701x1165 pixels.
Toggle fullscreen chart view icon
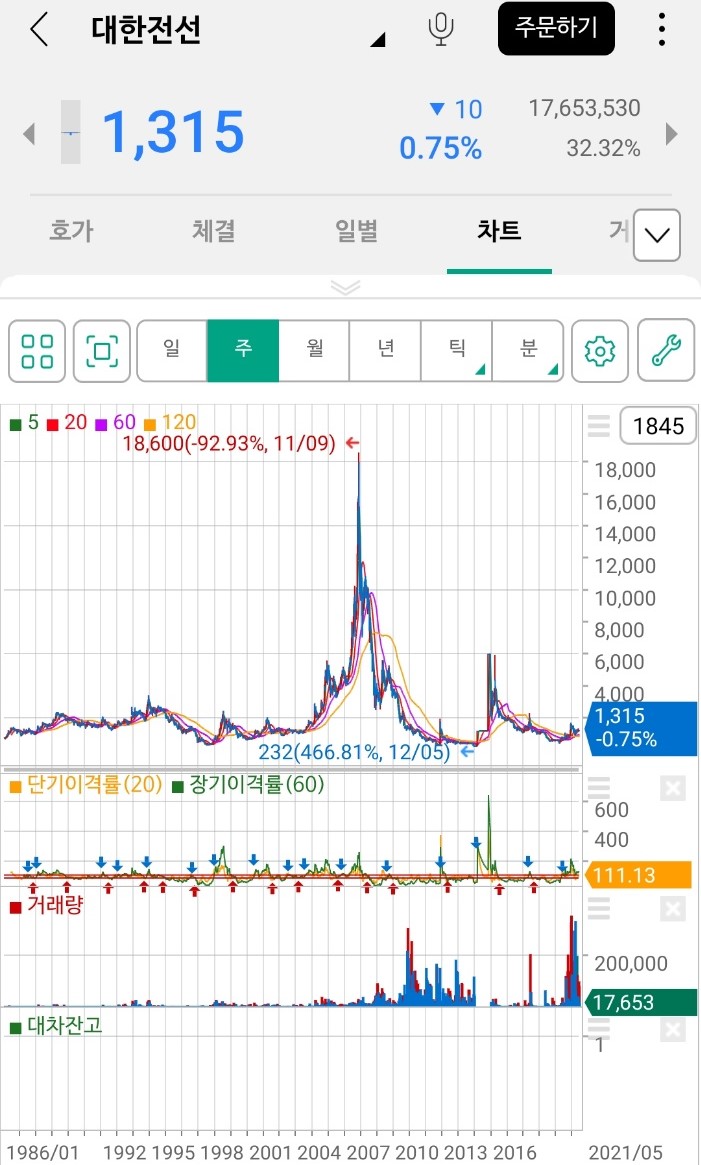point(103,351)
